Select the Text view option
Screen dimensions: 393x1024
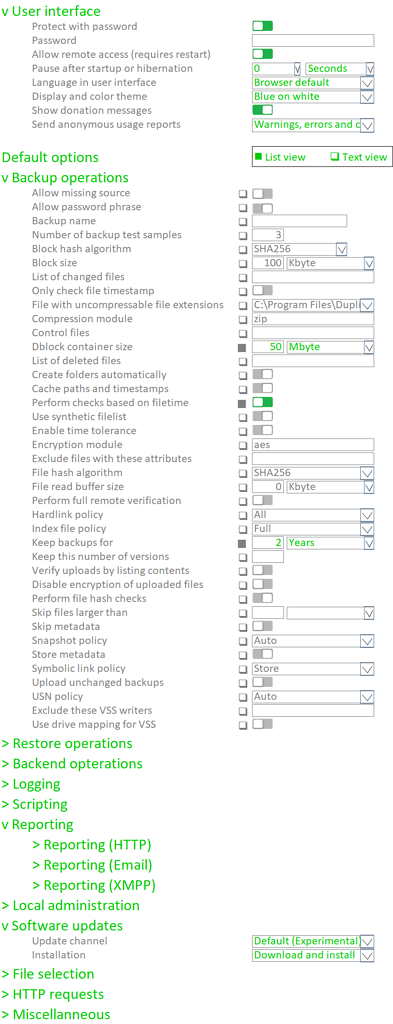click(358, 157)
